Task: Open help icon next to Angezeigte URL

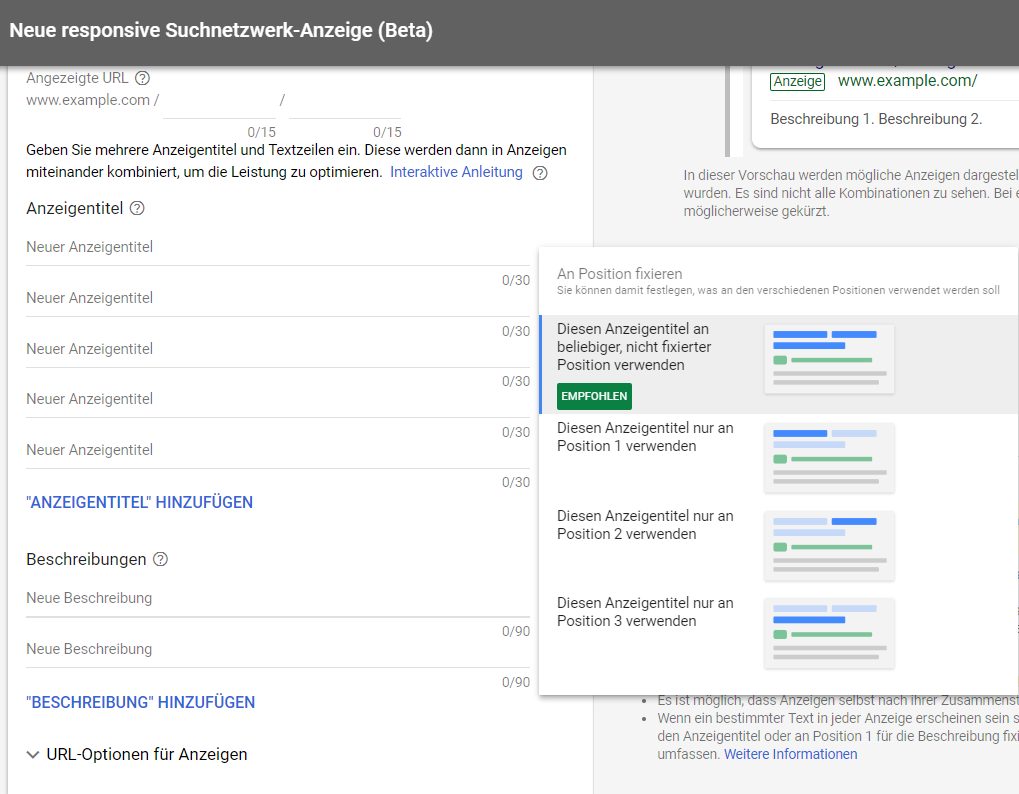Action: [x=141, y=77]
